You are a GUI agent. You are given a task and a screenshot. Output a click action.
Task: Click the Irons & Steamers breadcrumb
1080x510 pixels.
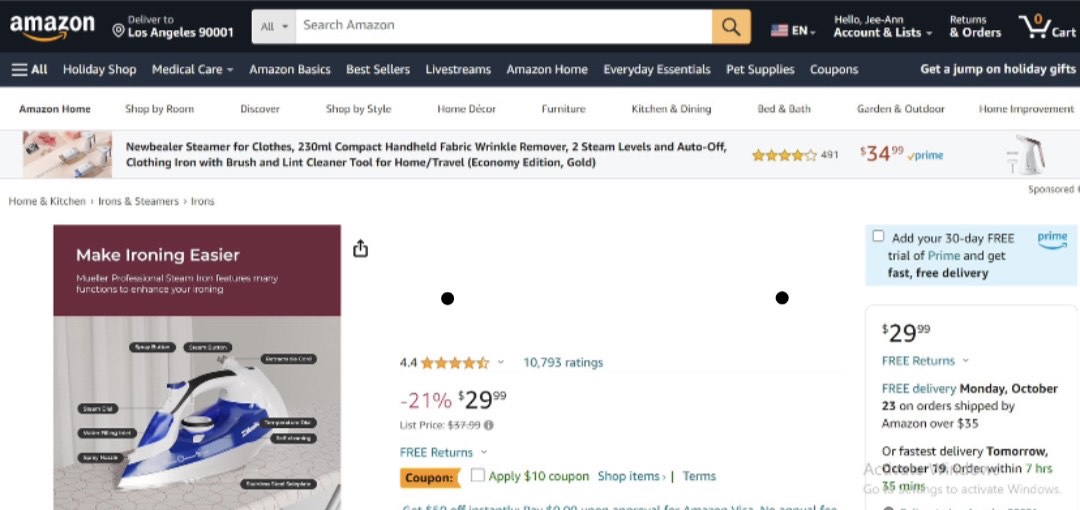point(138,201)
